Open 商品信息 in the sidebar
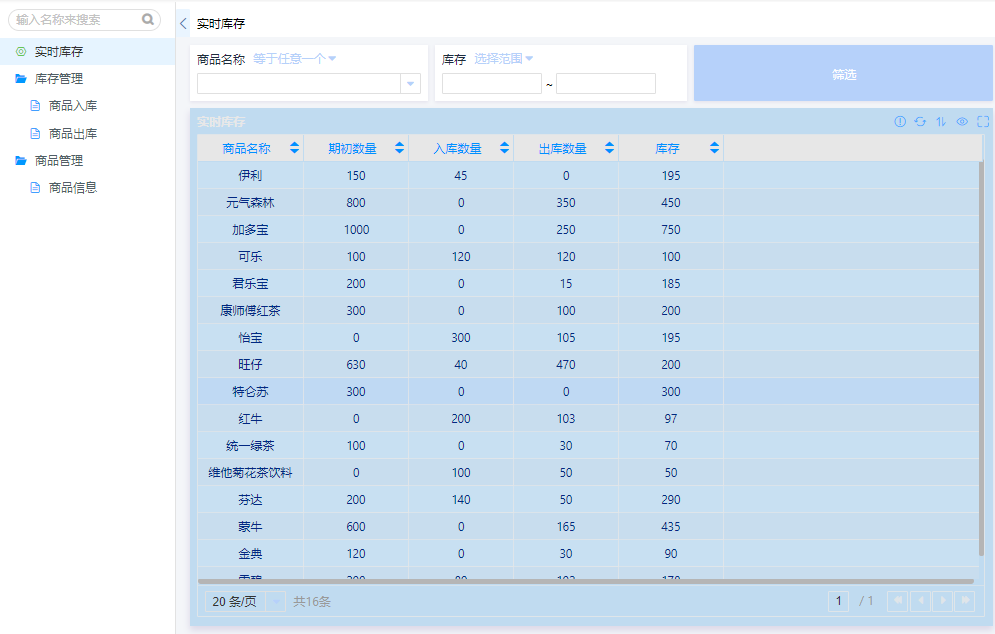This screenshot has width=995, height=634. 72,187
